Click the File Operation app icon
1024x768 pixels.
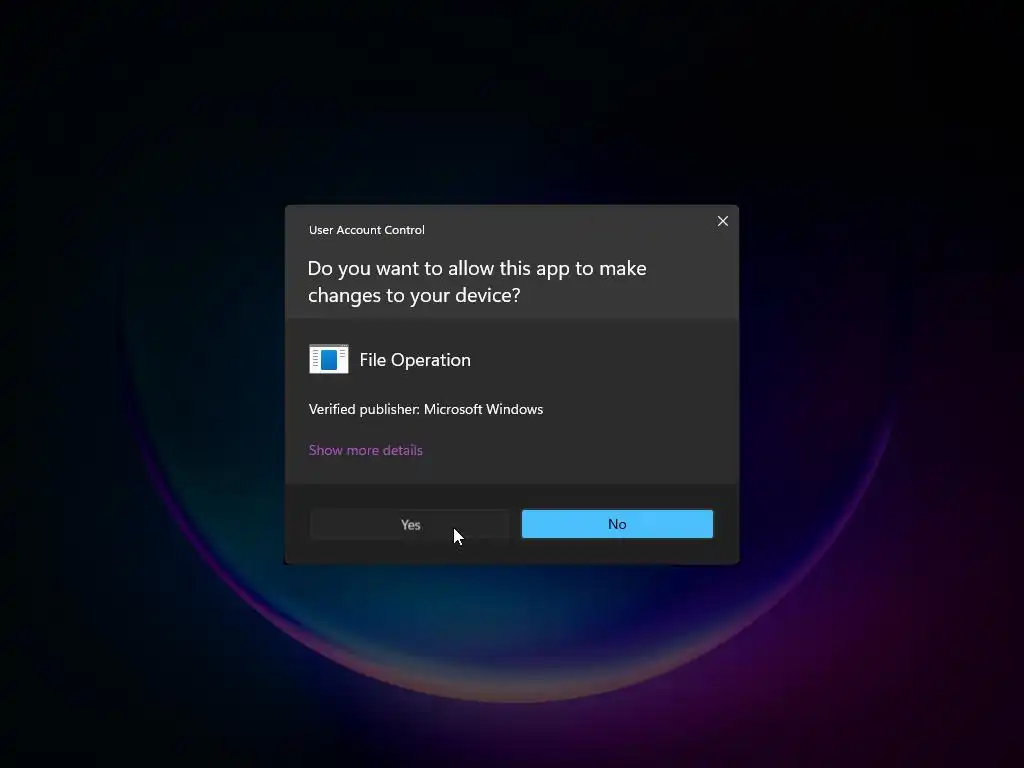[328, 359]
